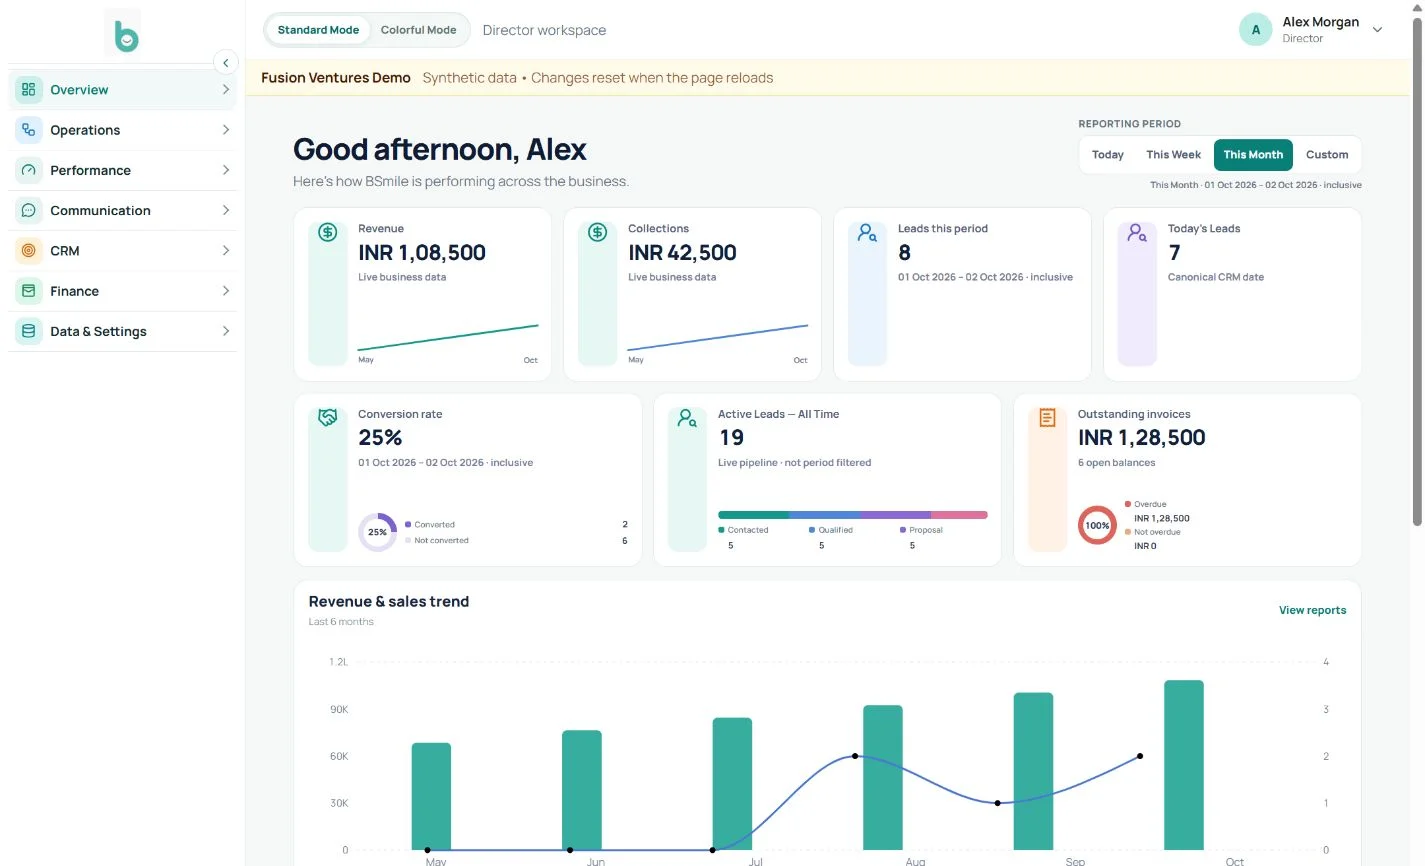Open the View reports link
The width and height of the screenshot is (1425, 866).
[x=1312, y=610]
